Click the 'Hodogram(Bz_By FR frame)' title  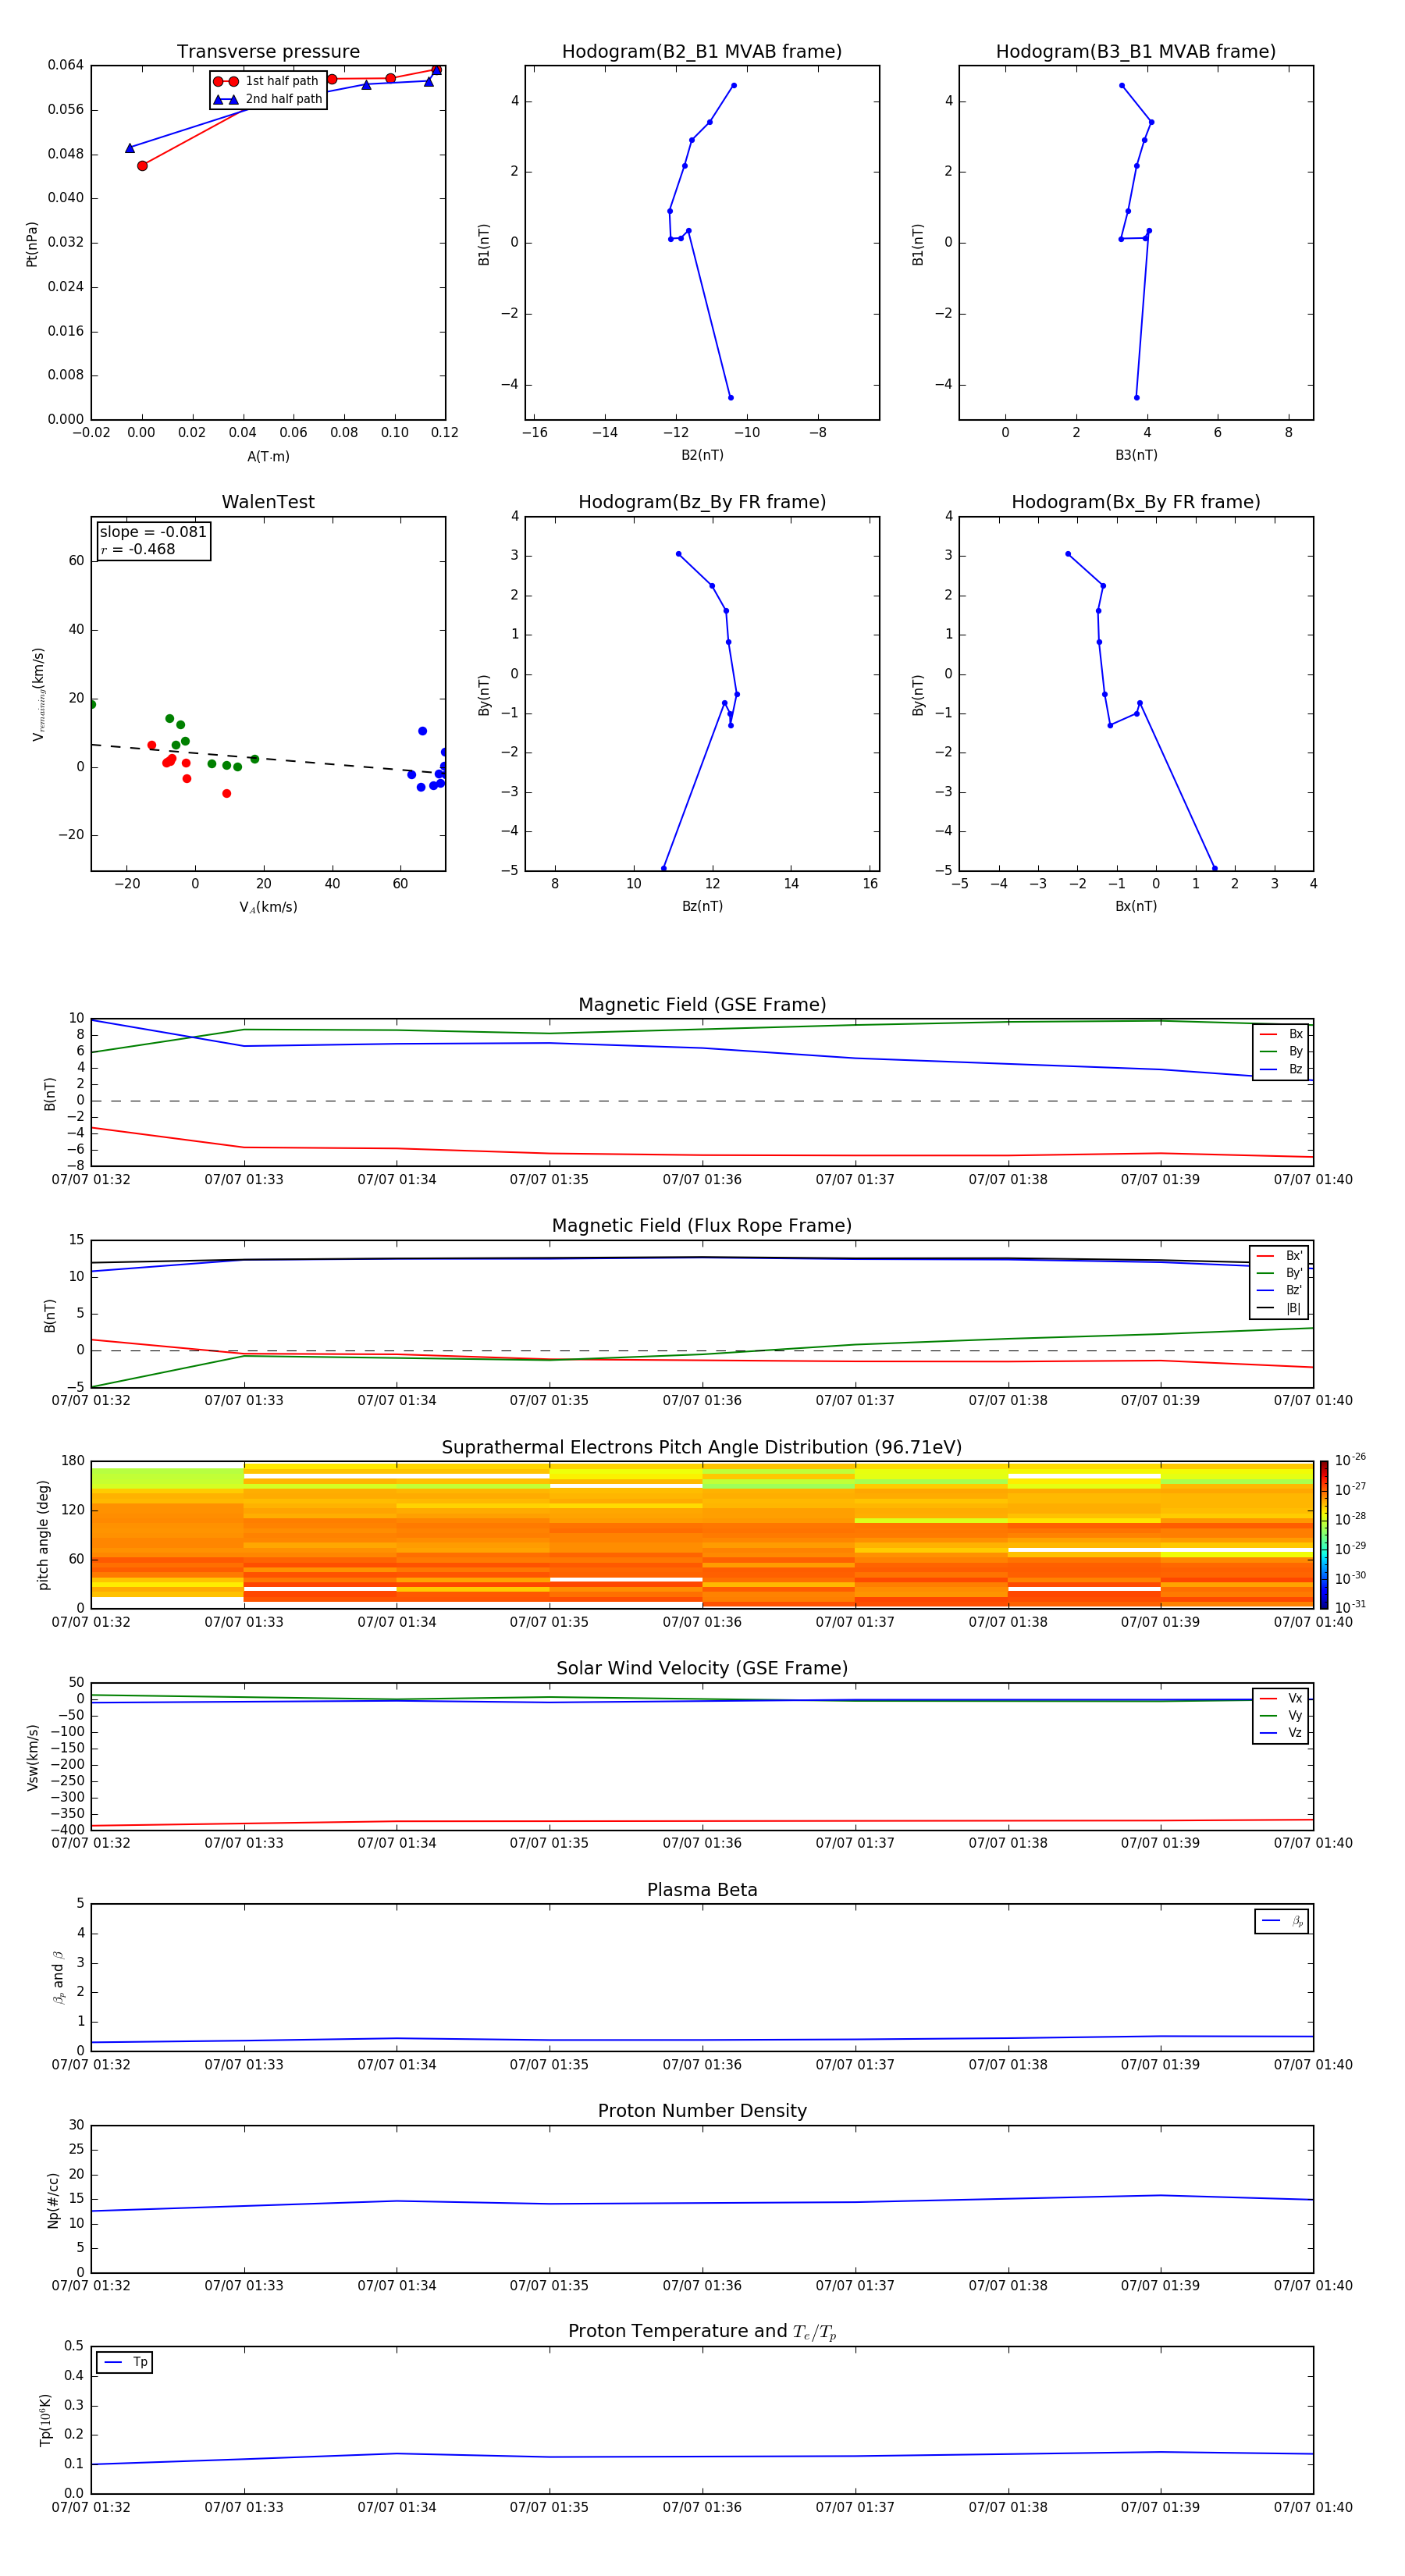pyautogui.click(x=702, y=502)
